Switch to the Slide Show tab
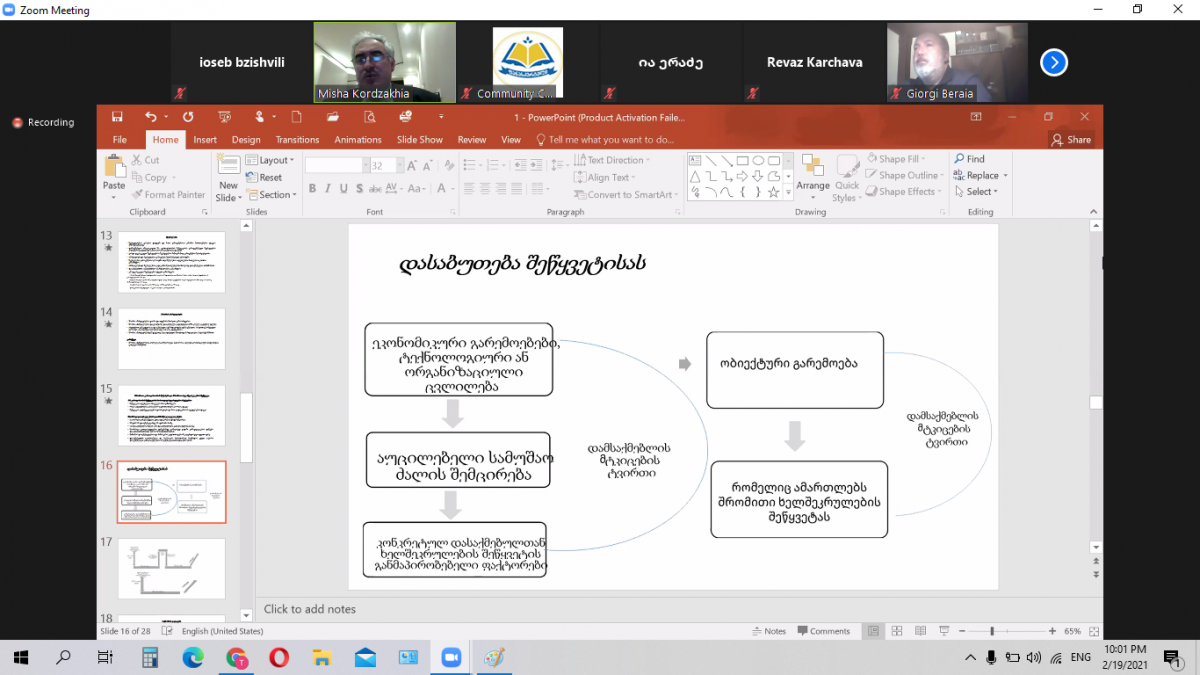Viewport: 1200px width, 675px height. pos(420,140)
